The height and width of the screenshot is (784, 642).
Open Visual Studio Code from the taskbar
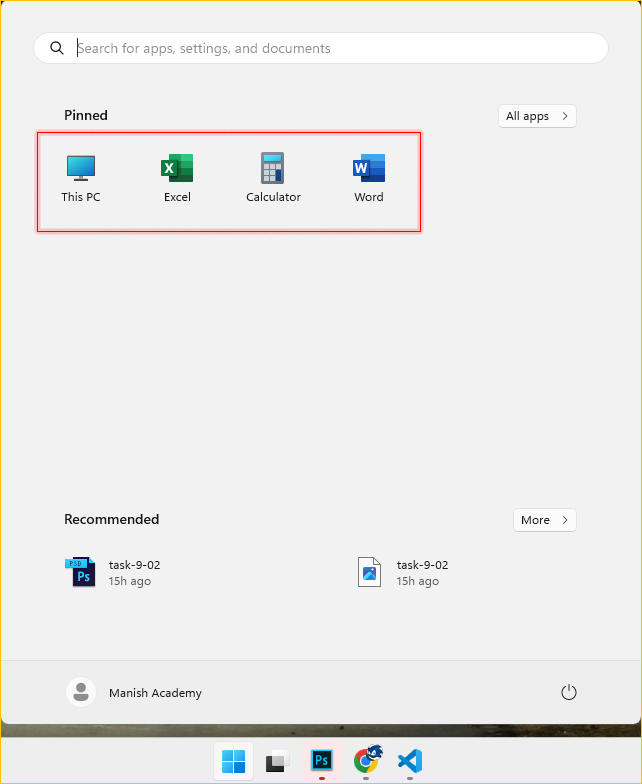(x=410, y=761)
